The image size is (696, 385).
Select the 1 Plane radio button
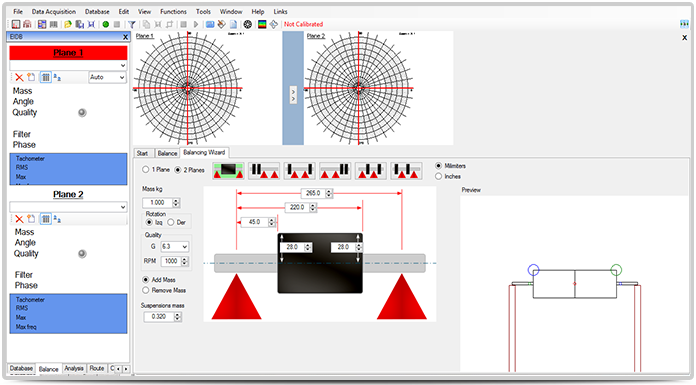pos(146,170)
